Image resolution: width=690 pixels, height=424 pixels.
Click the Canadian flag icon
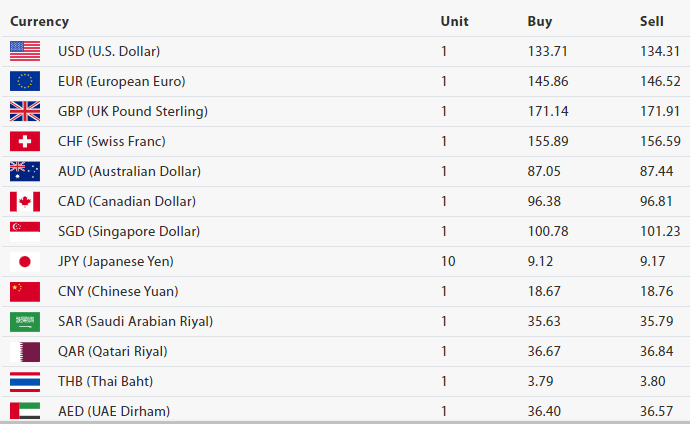(x=25, y=201)
